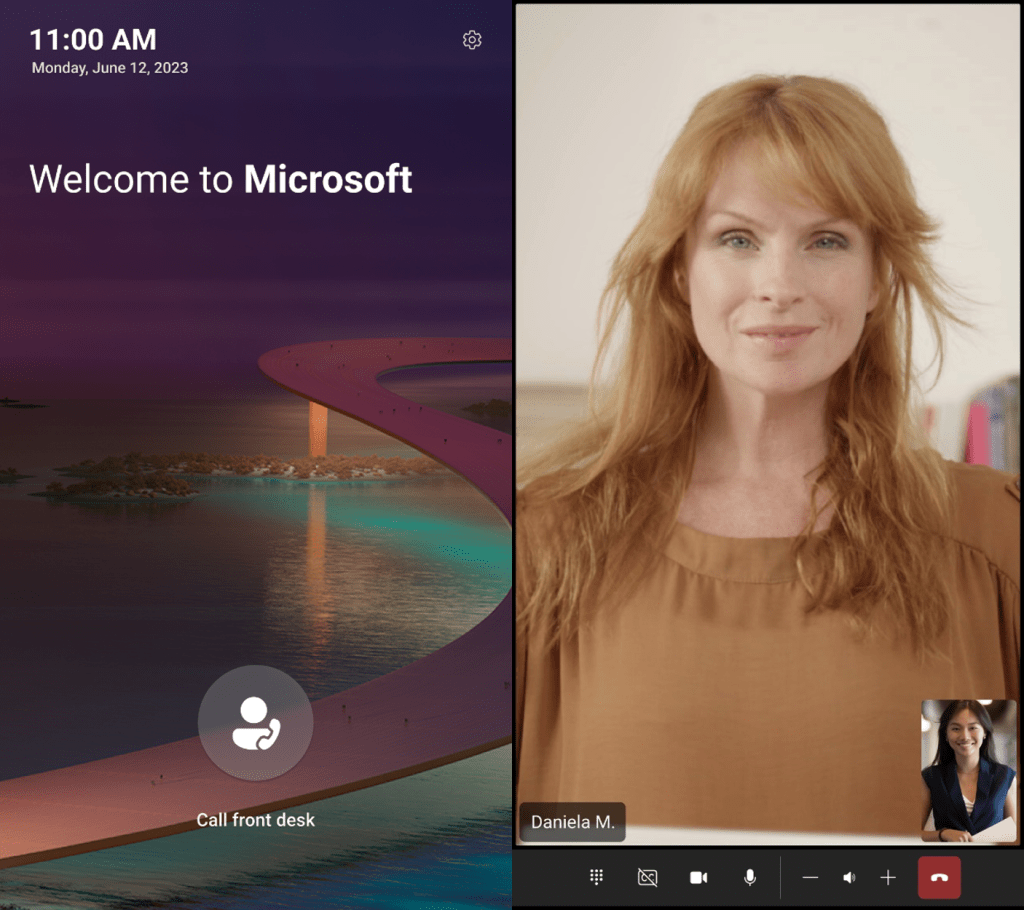The width and height of the screenshot is (1024, 910).
Task: Decrease volume with the minus control
Action: tap(810, 877)
